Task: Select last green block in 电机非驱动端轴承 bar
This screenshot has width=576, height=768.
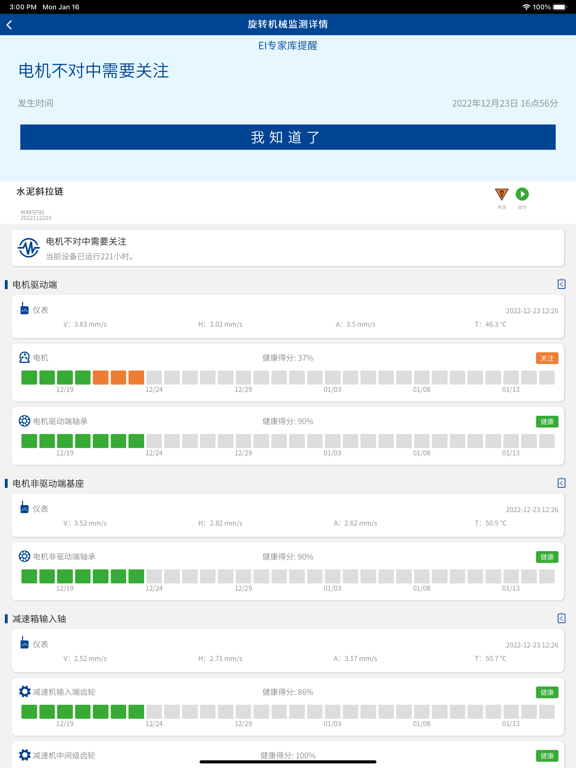Action: pos(136,576)
